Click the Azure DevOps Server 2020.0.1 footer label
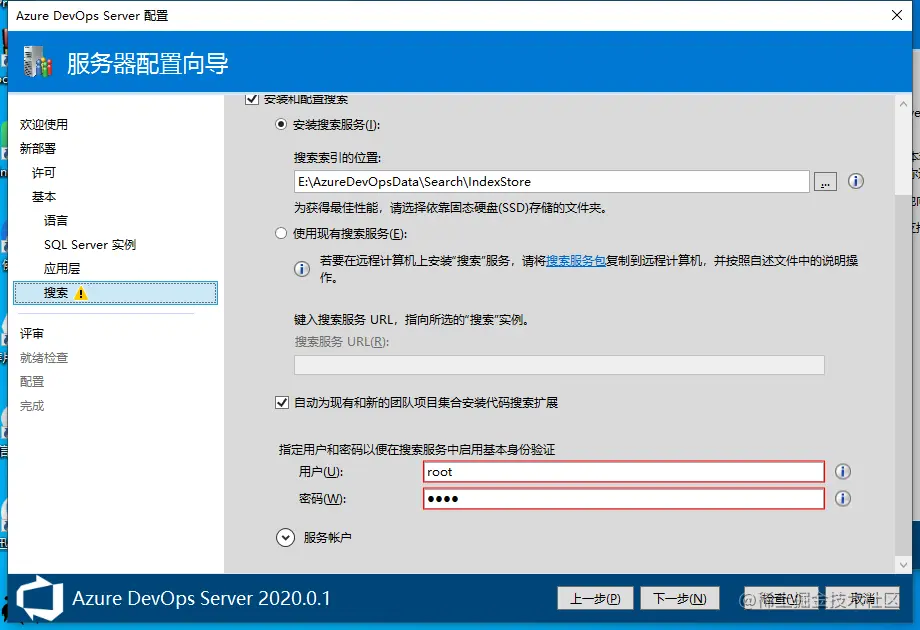 201,598
